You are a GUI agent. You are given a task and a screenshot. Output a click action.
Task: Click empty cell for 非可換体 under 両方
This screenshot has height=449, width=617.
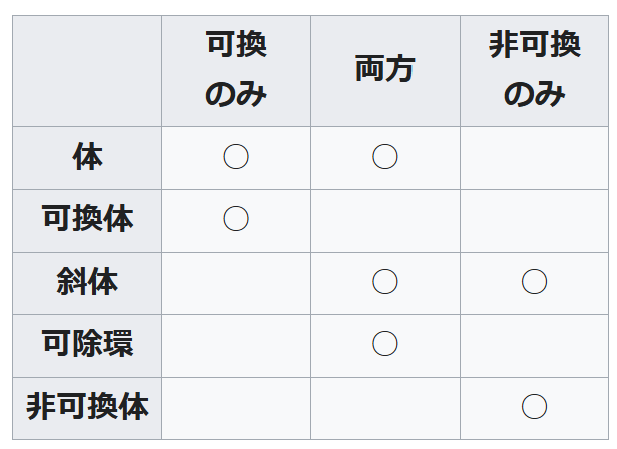(x=385, y=407)
